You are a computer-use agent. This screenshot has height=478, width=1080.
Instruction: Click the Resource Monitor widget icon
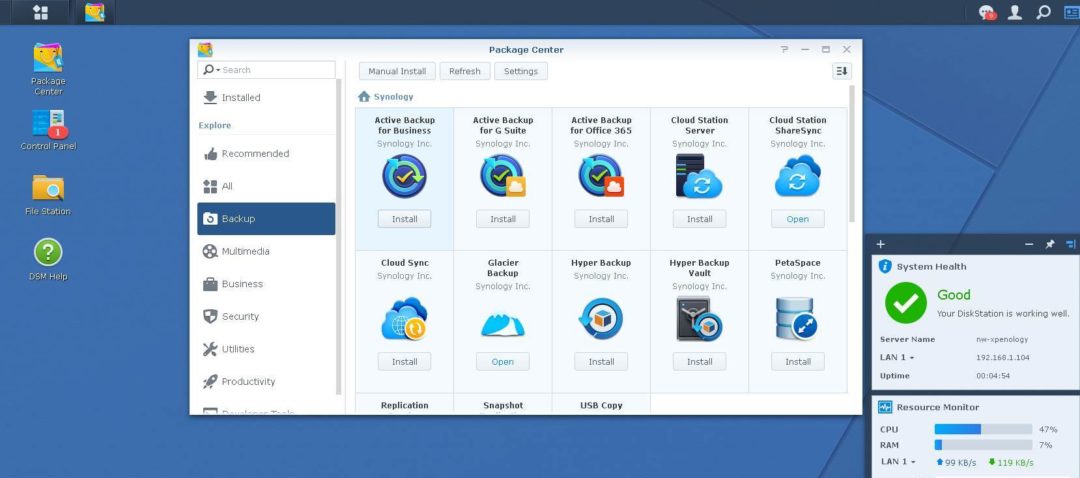[885, 407]
